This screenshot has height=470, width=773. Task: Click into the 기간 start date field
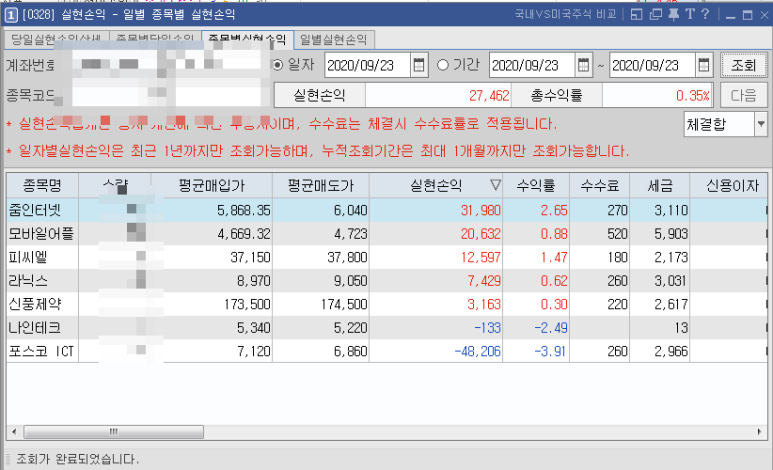(x=532, y=65)
